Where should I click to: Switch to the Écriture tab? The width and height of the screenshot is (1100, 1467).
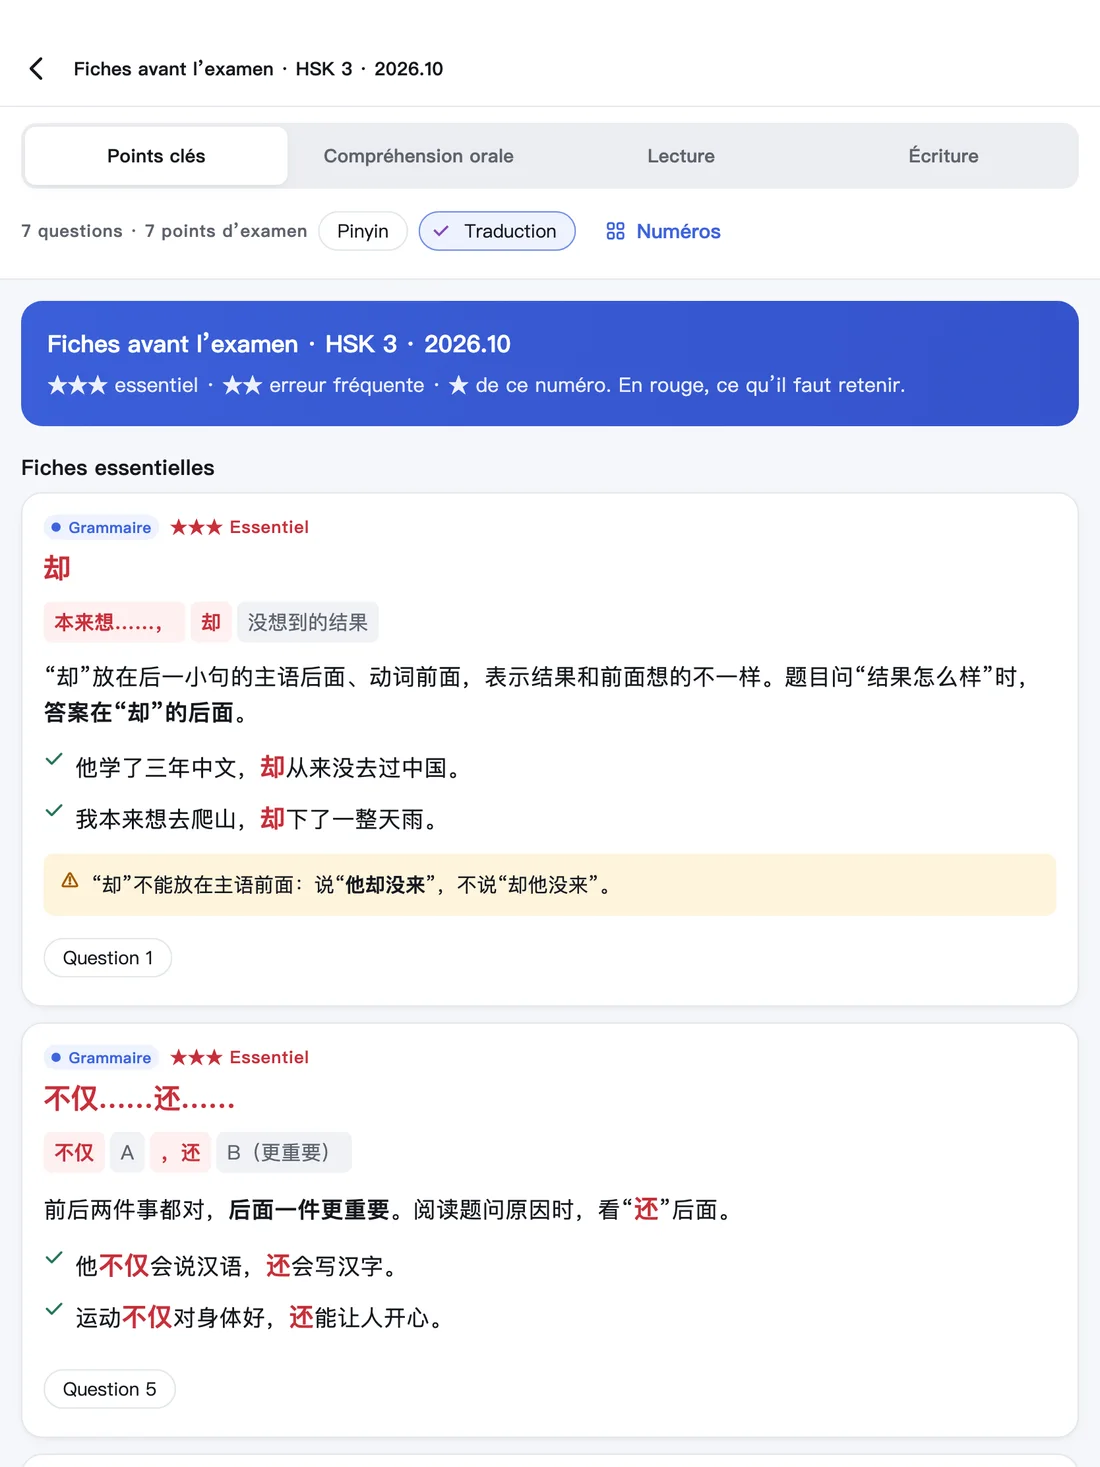point(943,156)
